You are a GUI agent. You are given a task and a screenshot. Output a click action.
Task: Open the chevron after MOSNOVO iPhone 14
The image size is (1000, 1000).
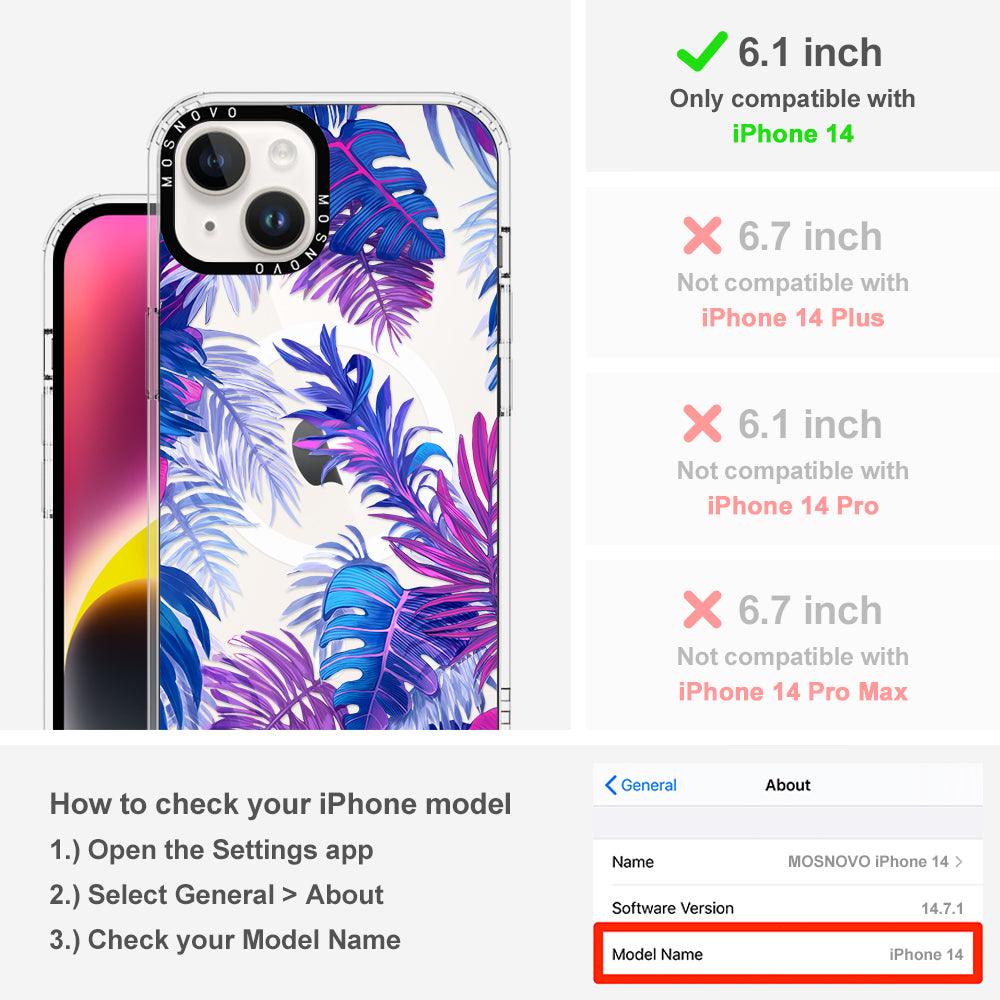coord(958,862)
